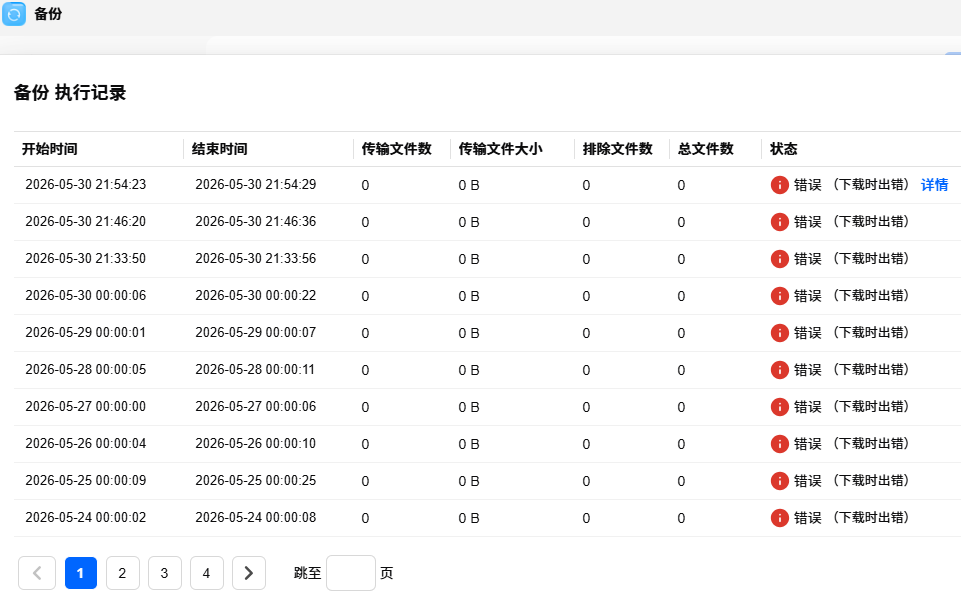961x609 pixels.
Task: Select start time 2026-05-30 21:54:23
Action: tap(86, 185)
